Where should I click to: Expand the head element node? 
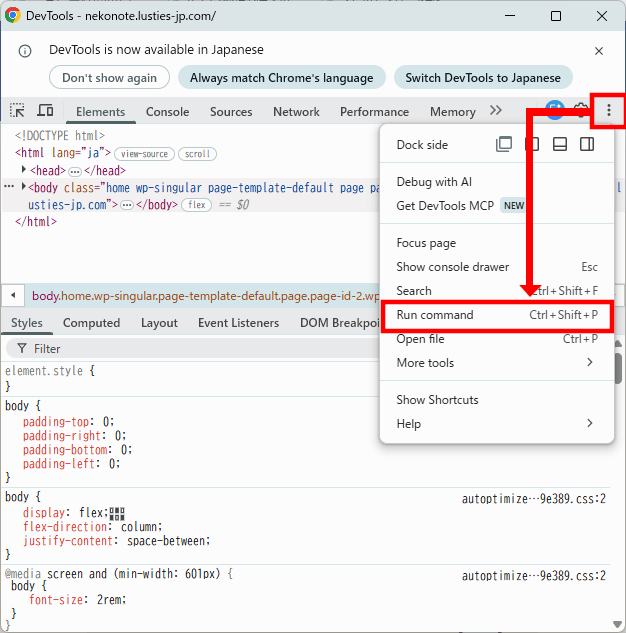pyautogui.click(x=23, y=170)
